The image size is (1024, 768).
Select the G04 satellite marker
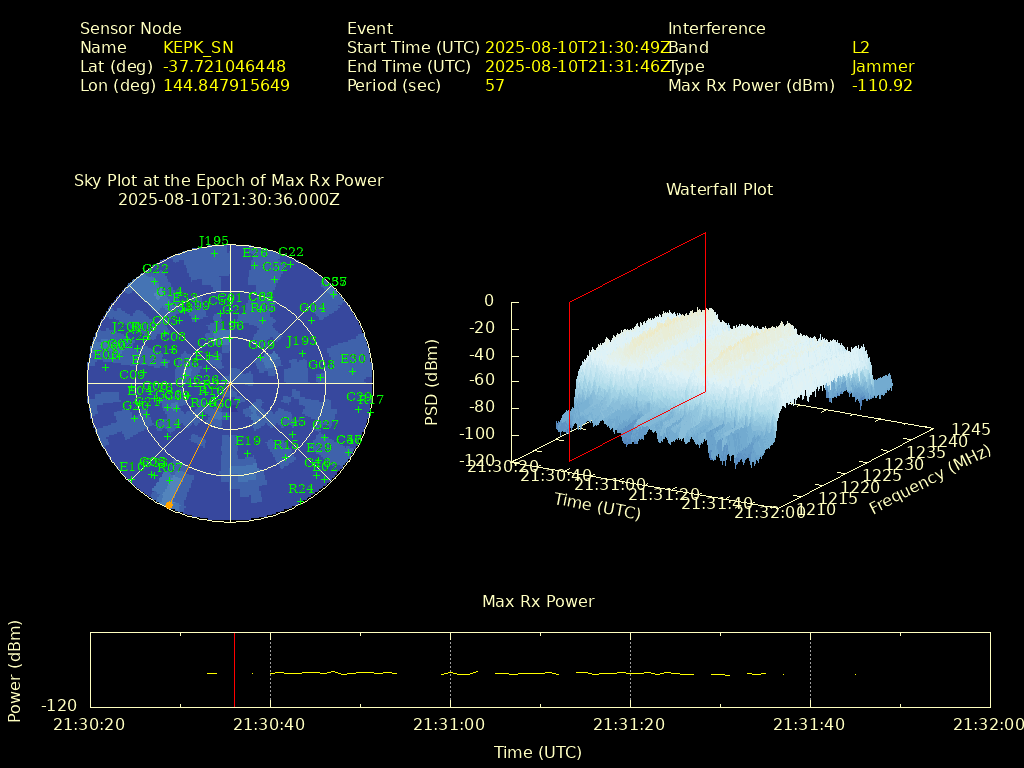click(313, 319)
